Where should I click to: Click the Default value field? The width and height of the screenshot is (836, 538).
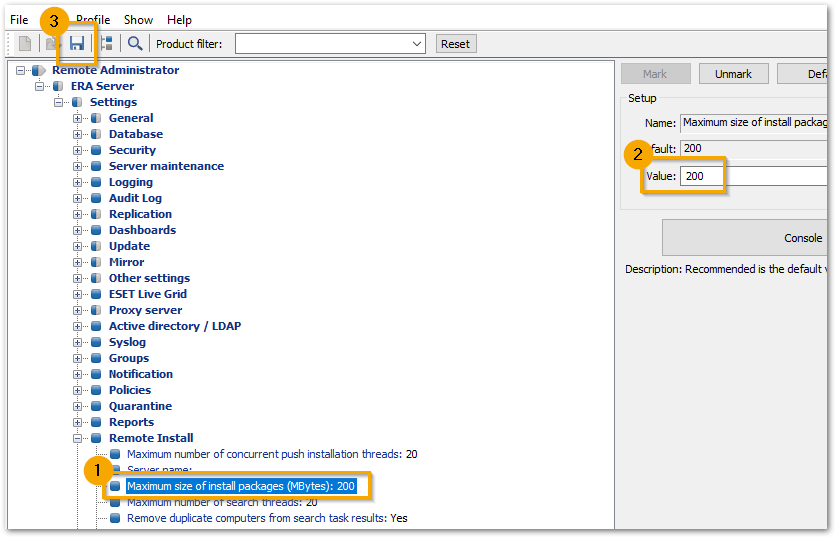pos(754,148)
